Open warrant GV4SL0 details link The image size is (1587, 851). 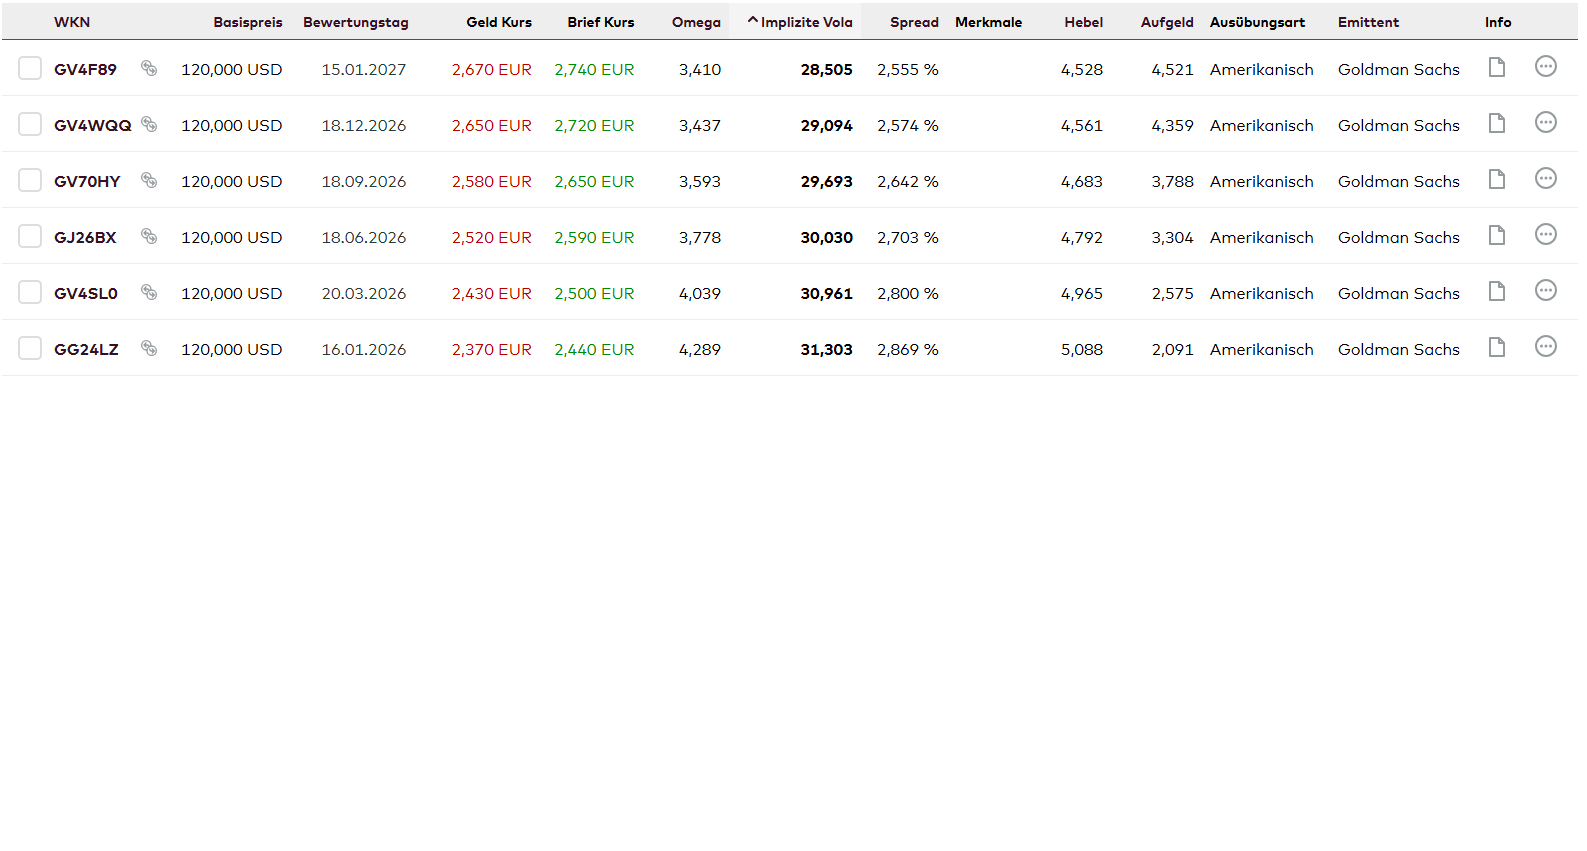(x=85, y=294)
